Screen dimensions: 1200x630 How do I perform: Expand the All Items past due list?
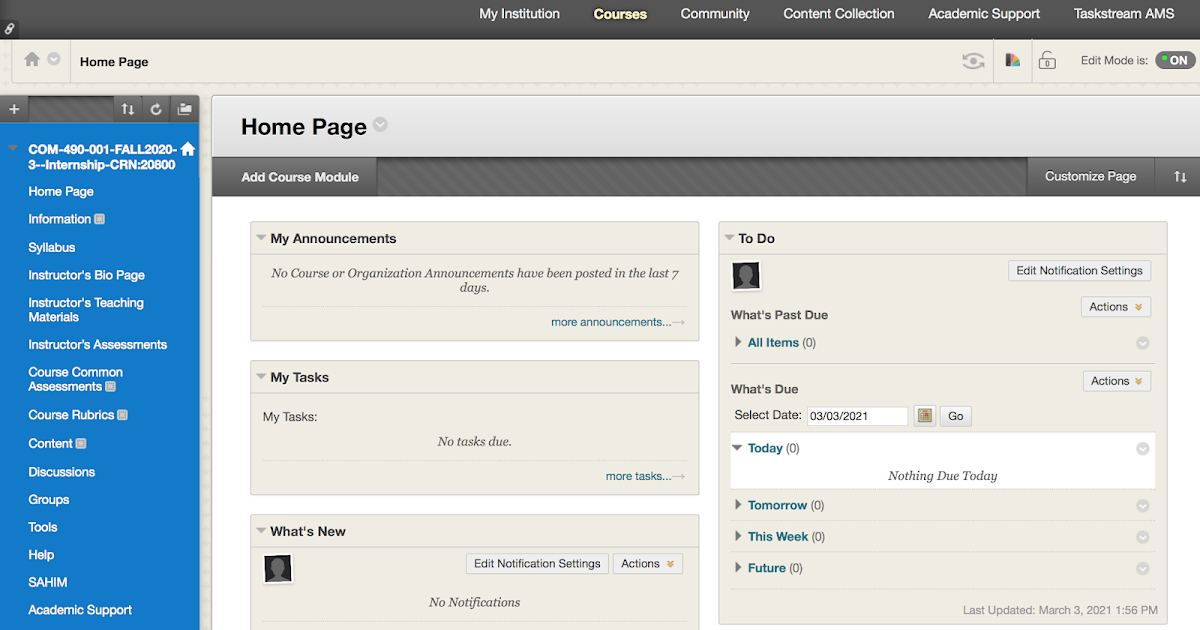[738, 342]
